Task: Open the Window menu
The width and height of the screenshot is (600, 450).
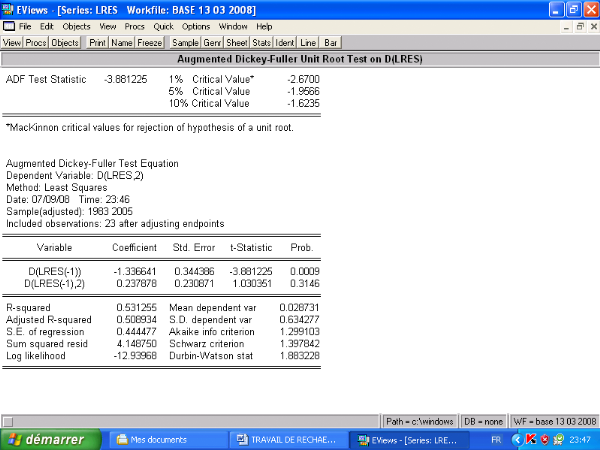Action: 233,26
